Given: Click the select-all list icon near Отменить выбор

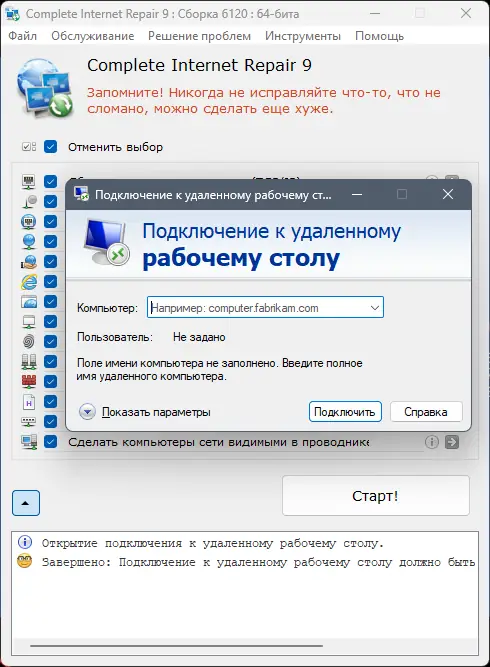Looking at the screenshot, I should pyautogui.click(x=29, y=147).
